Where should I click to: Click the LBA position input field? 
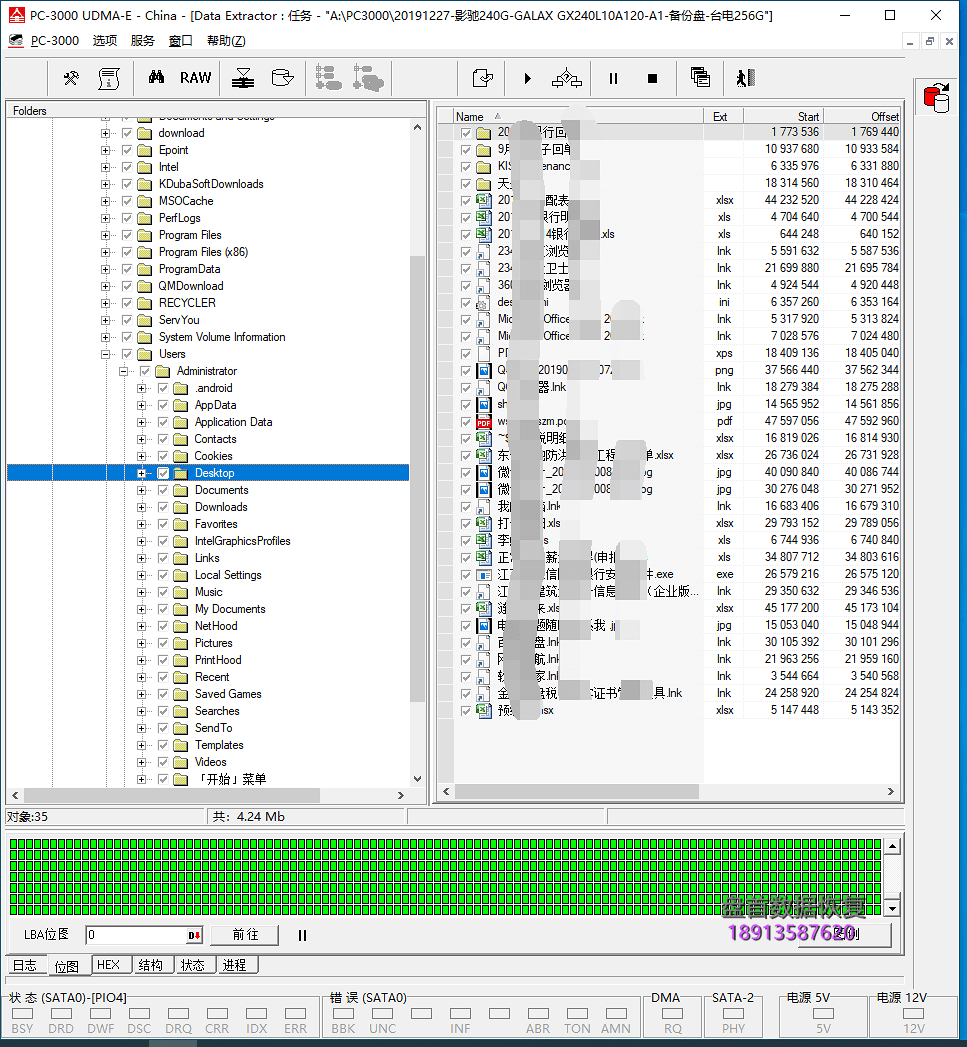click(137, 935)
